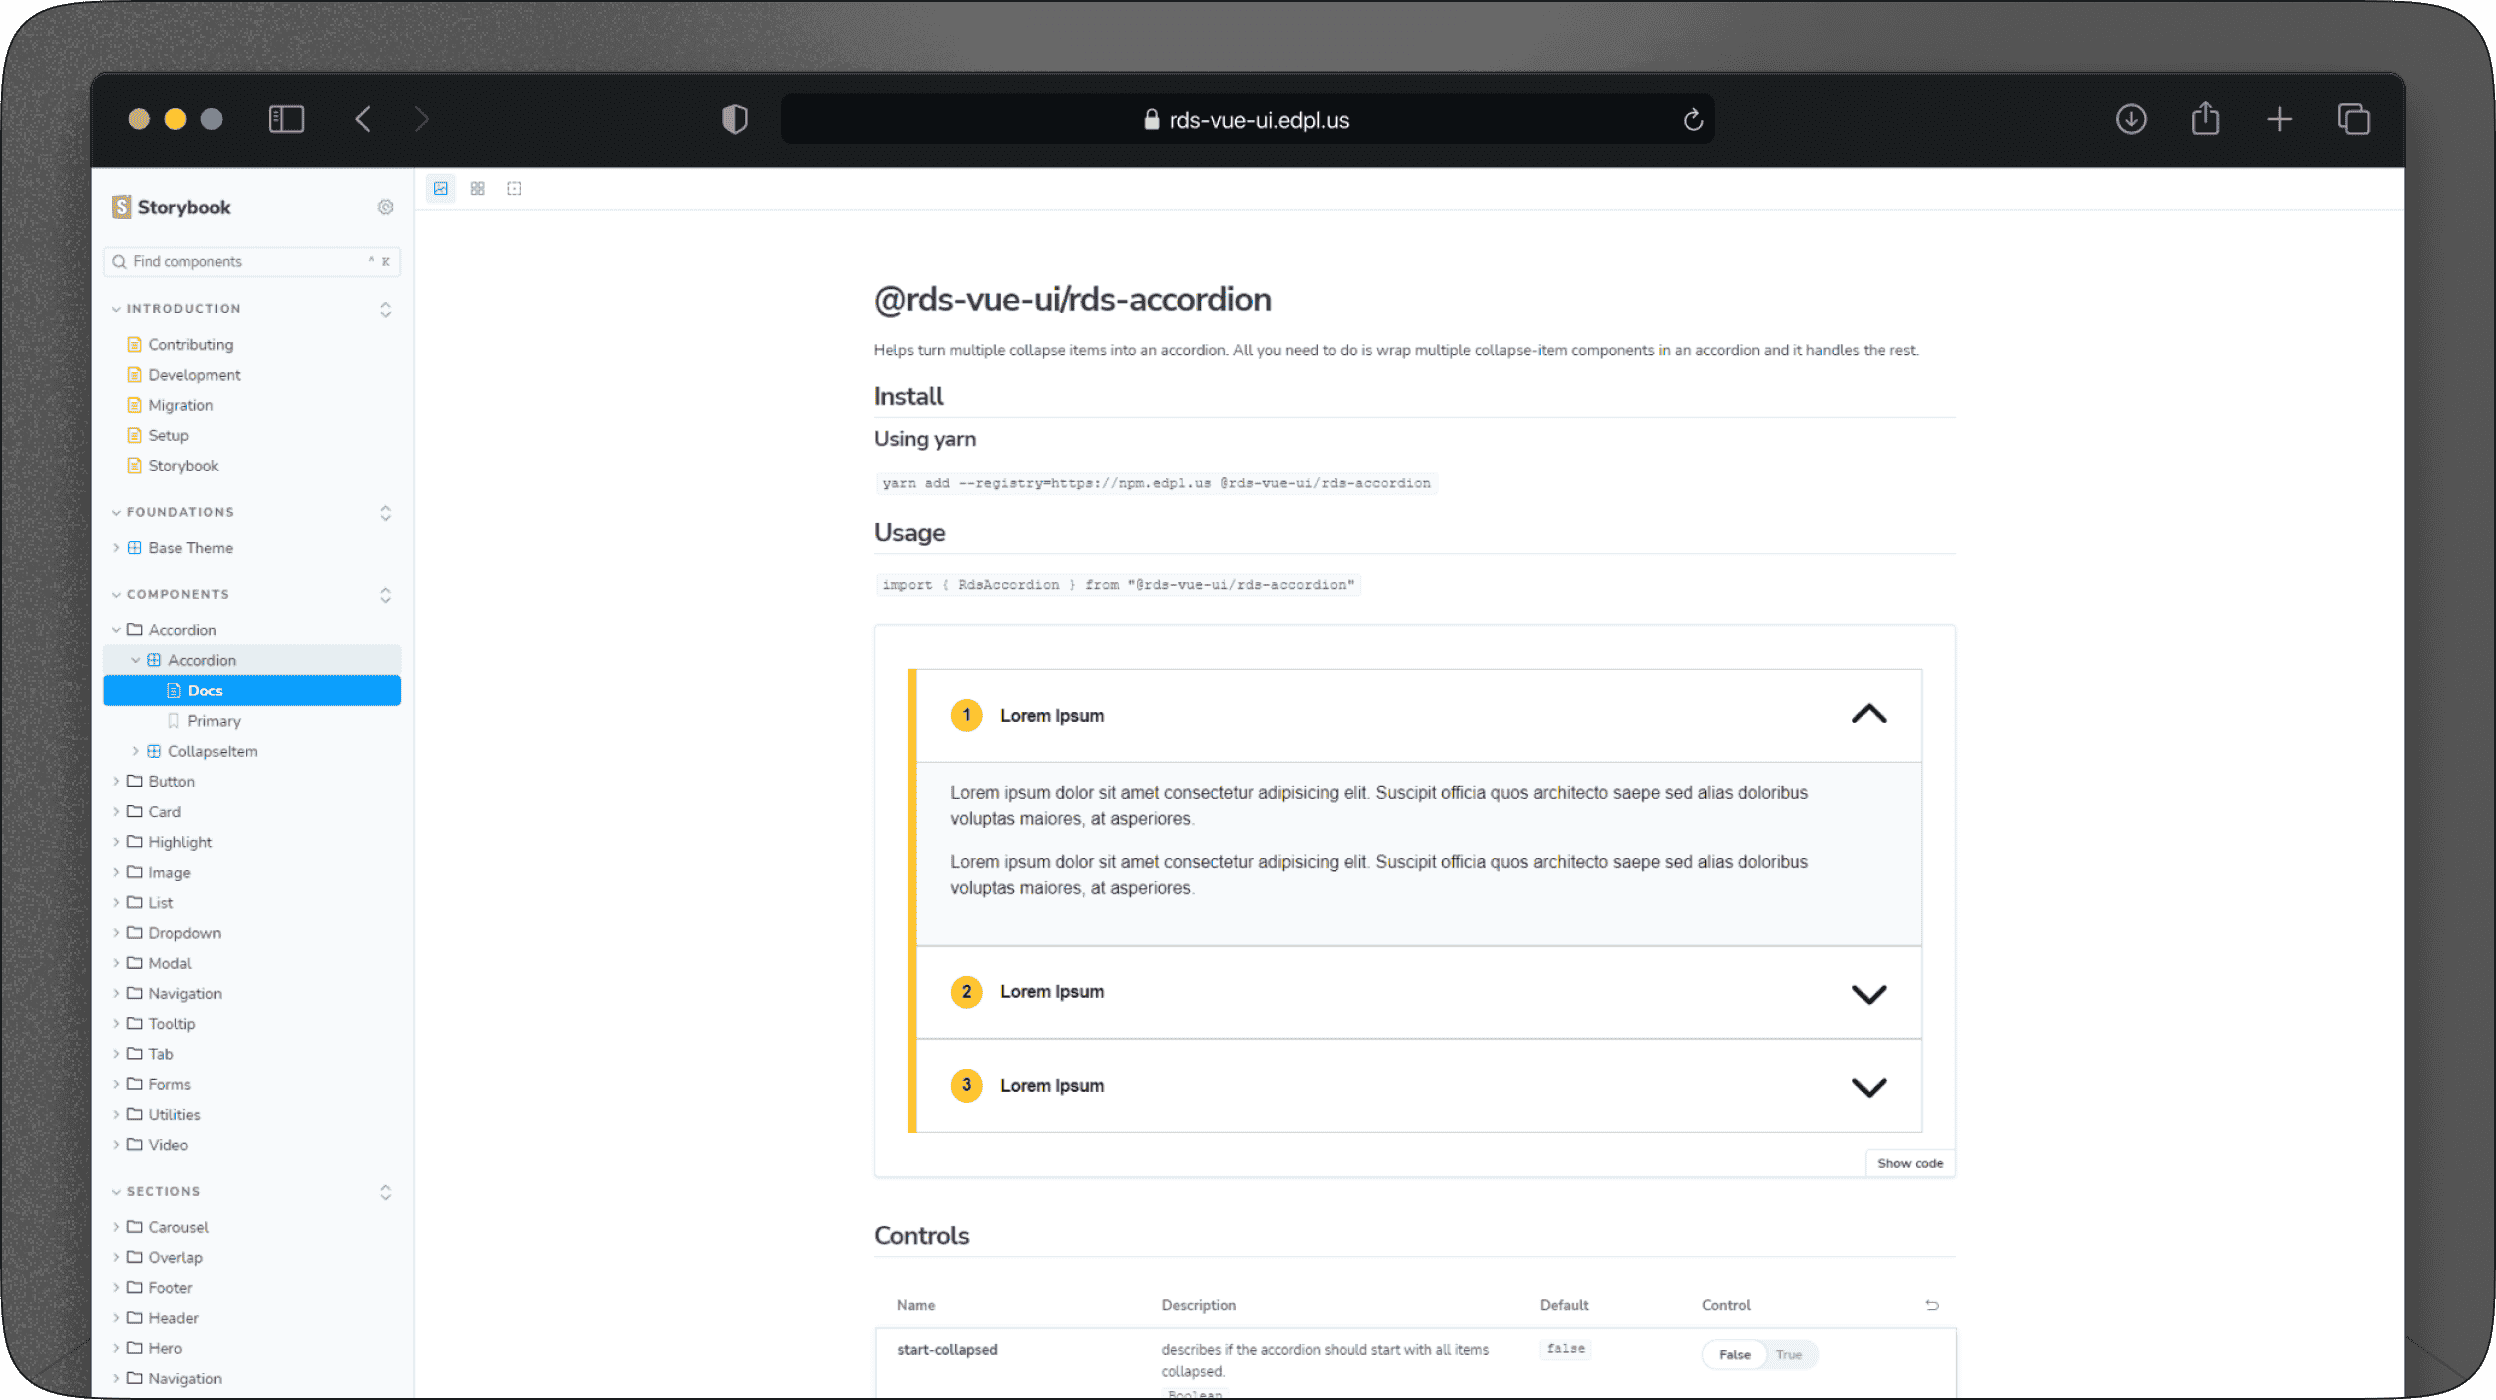Screen dimensions: 2496x1400
Task: Expand all under Sections with arrows icon
Action: point(385,1191)
